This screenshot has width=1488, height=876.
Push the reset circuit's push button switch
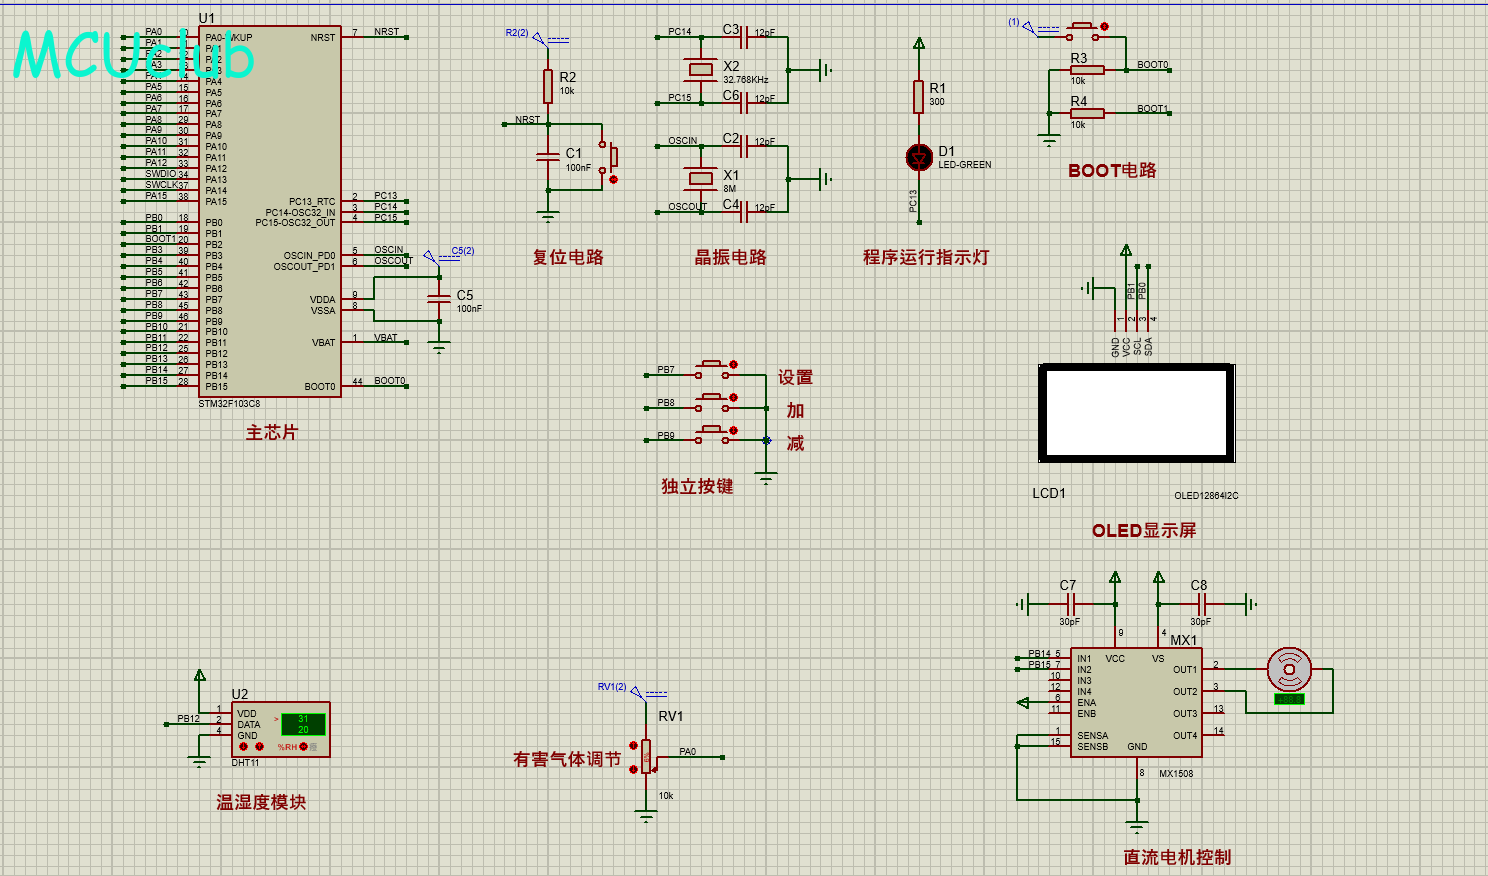pos(608,159)
